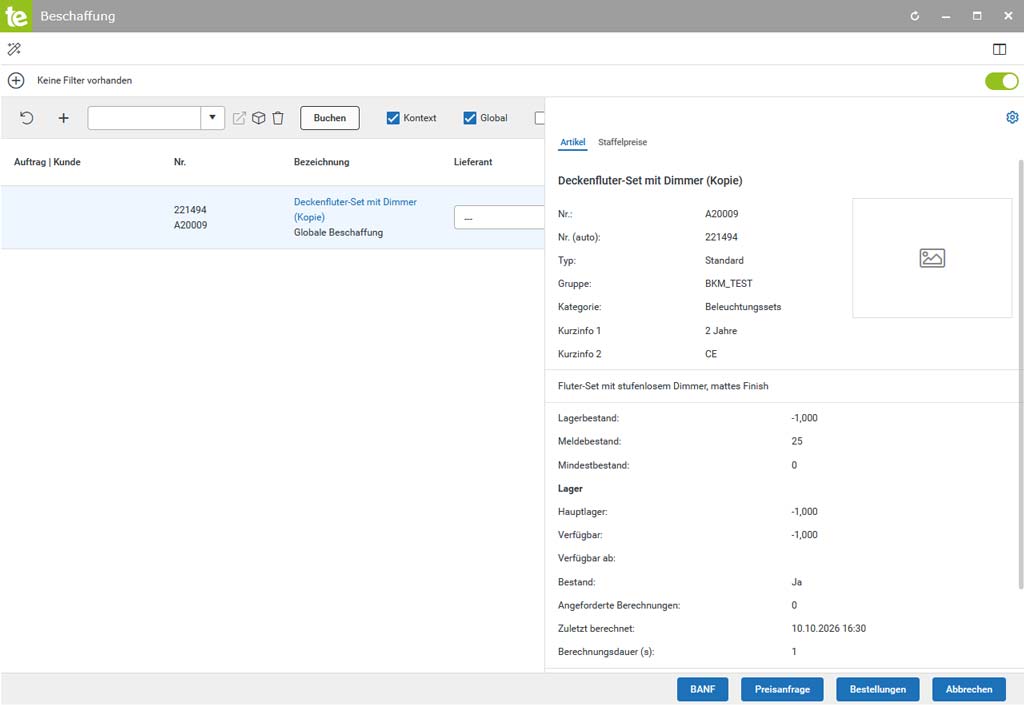Image resolution: width=1024 pixels, height=705 pixels.
Task: Click the Preisanfrage button
Action: [782, 689]
